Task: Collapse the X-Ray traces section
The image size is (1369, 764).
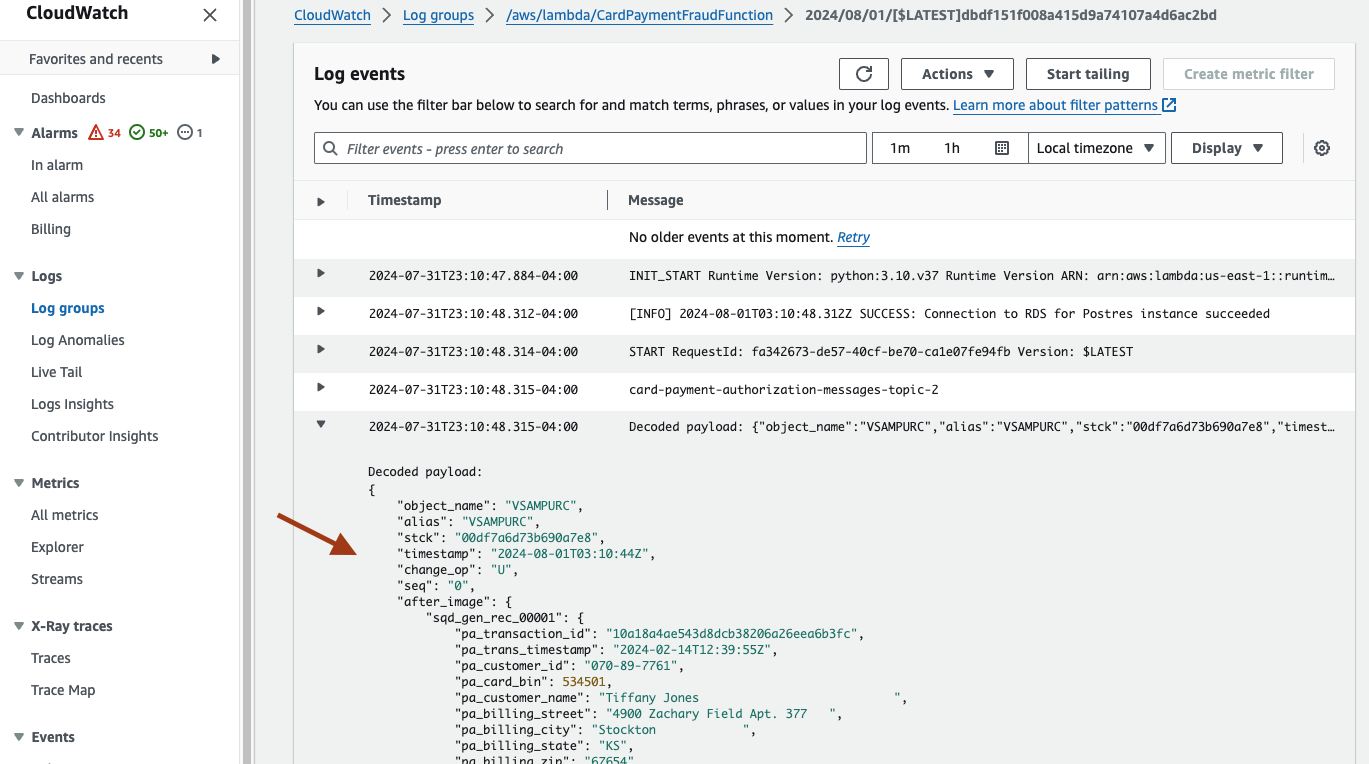Action: [19, 625]
